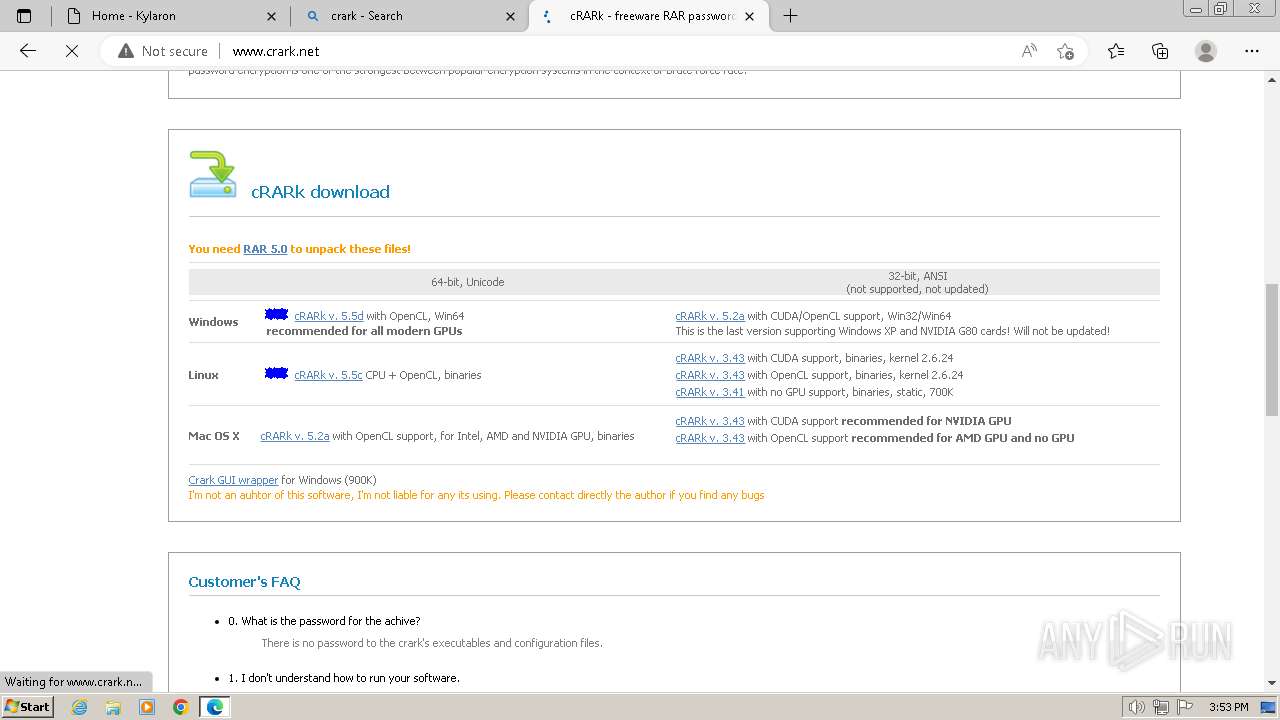Click the "Linux" row label
This screenshot has height=720, width=1280.
(x=203, y=375)
